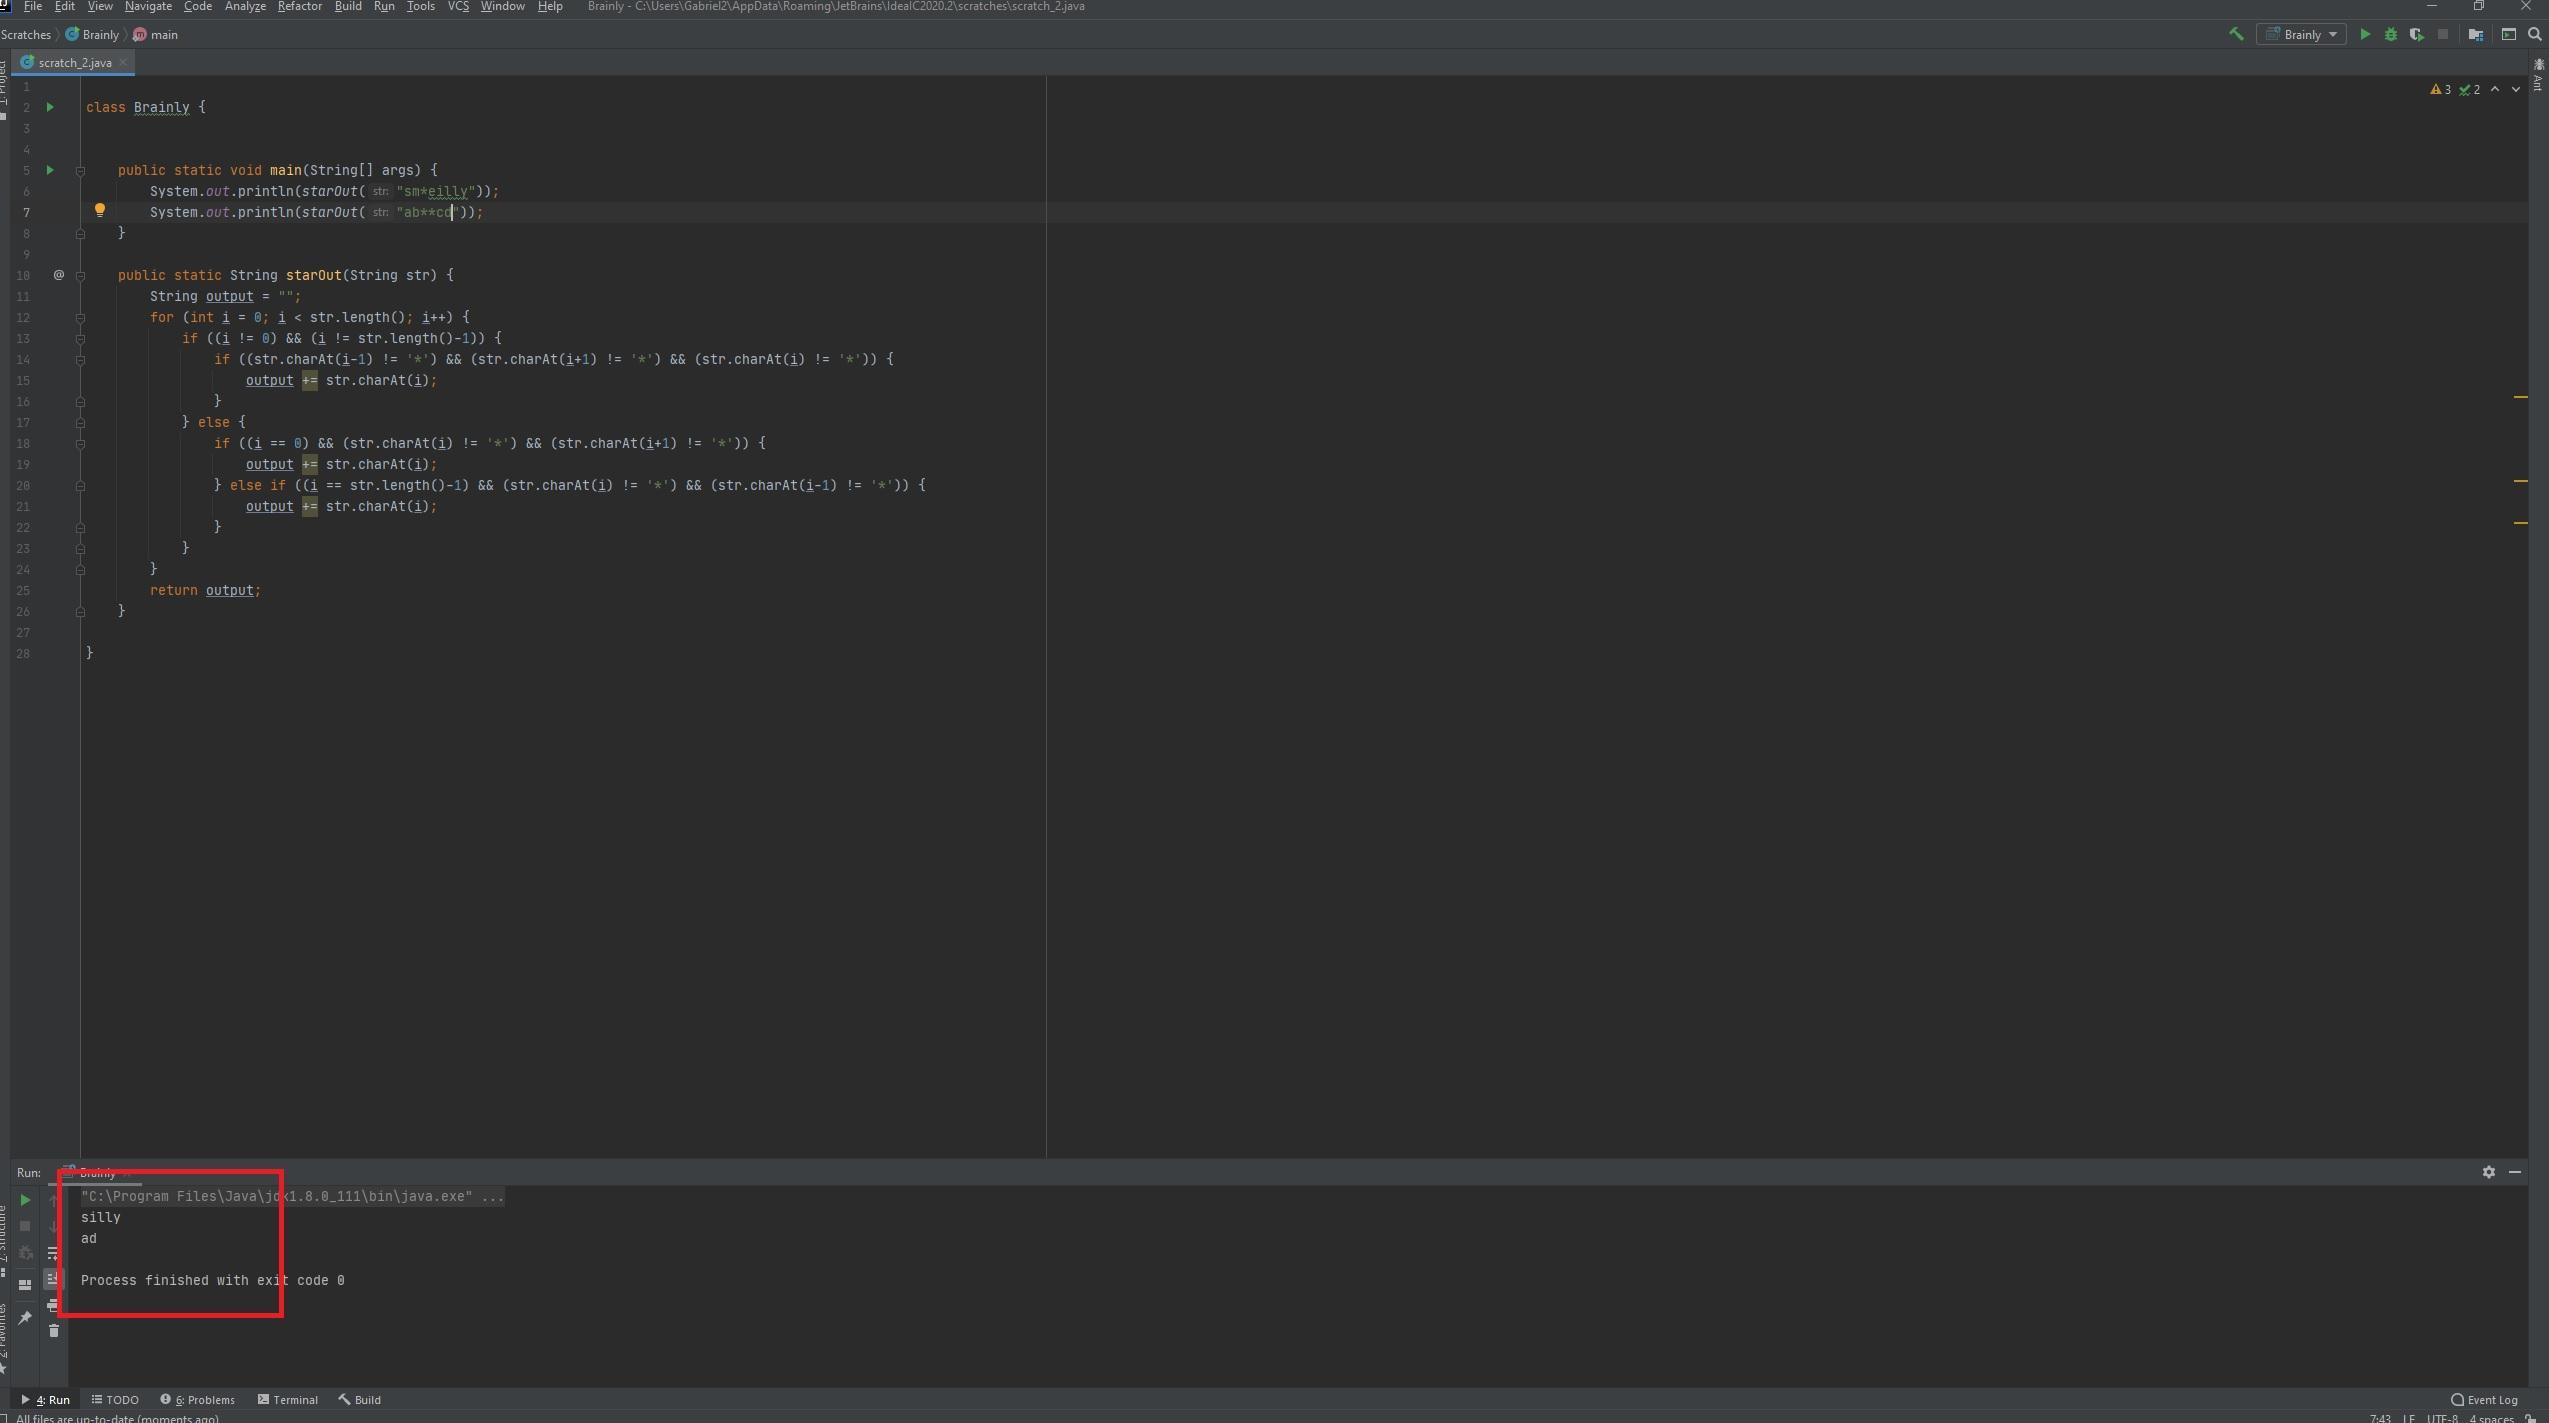Click the Search Everywhere magnifier icon
Viewport: 2549px width, 1423px height.
[2535, 34]
